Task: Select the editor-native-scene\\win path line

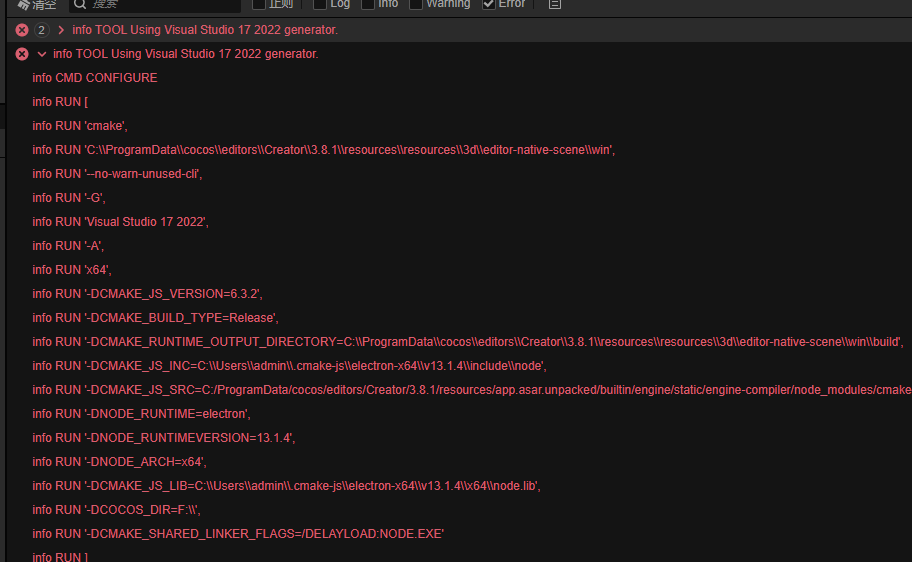Action: tap(323, 150)
